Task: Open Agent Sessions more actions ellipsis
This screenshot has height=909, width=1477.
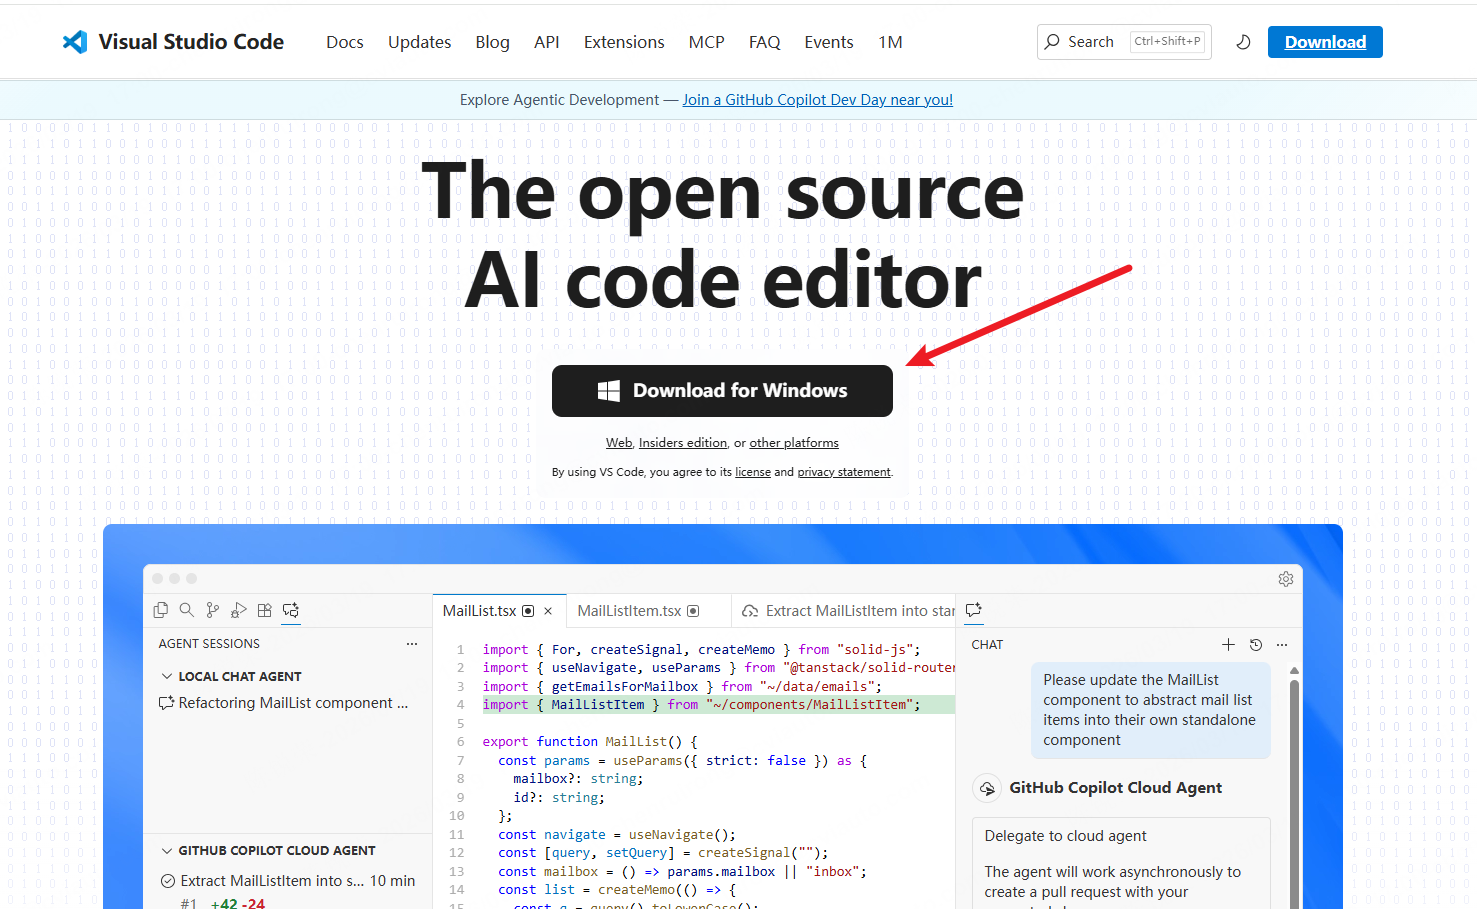Action: coord(412,644)
